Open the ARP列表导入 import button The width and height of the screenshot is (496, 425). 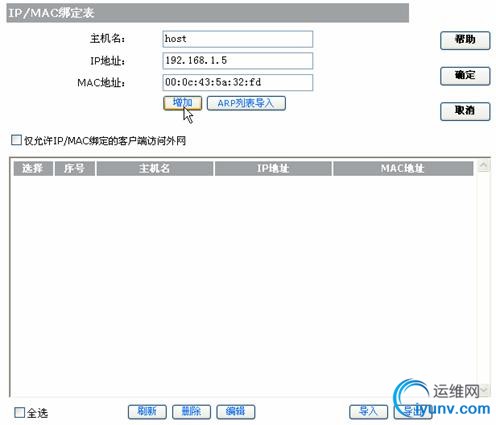[x=246, y=103]
